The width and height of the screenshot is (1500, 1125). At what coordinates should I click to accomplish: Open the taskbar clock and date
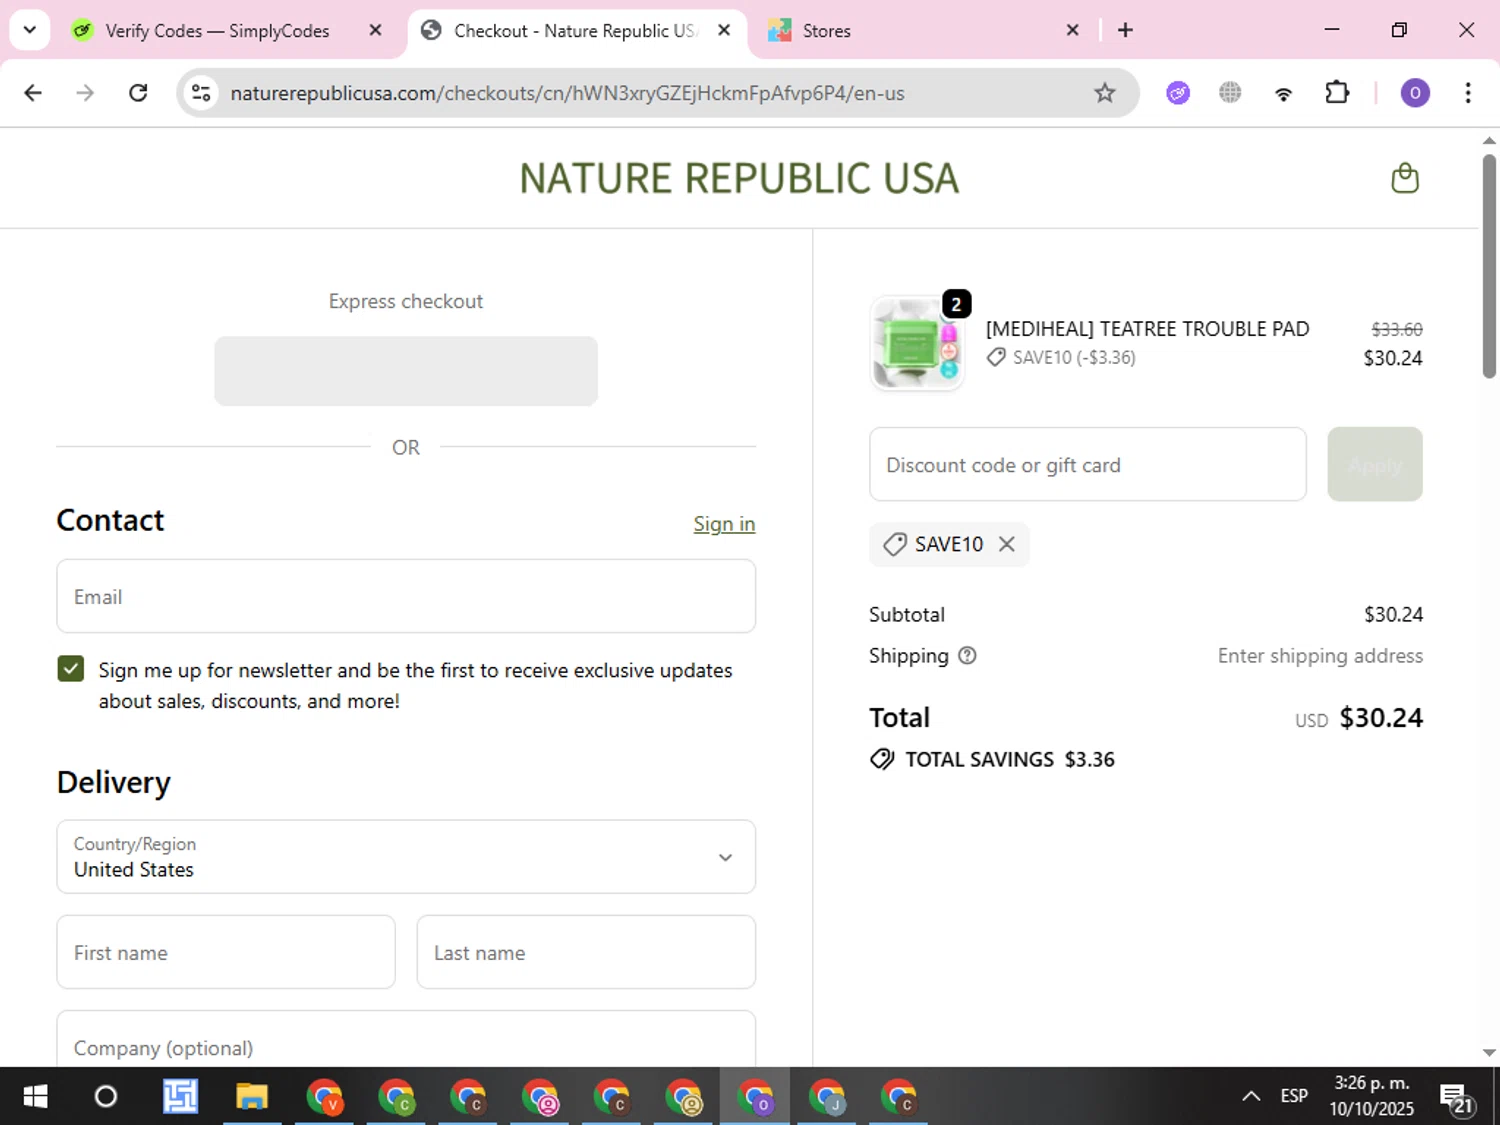[x=1371, y=1096]
